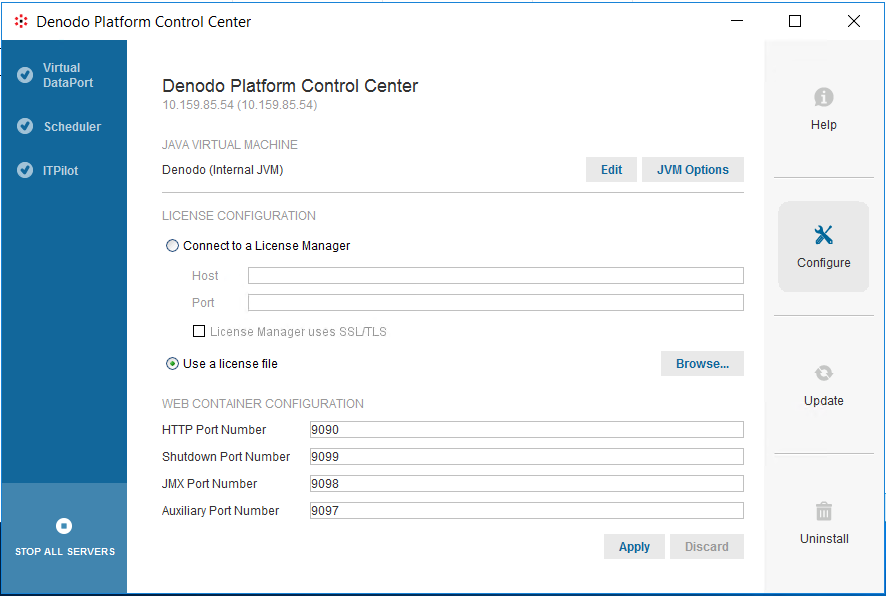Click the ITPilot checkmark status icon
This screenshot has height=596, width=886.
tap(25, 170)
